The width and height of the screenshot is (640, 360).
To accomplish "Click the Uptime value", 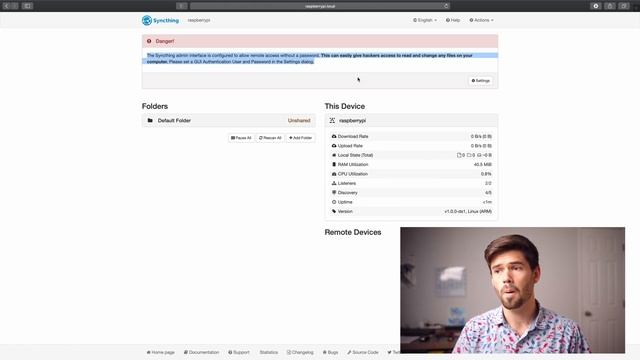I will (x=487, y=202).
